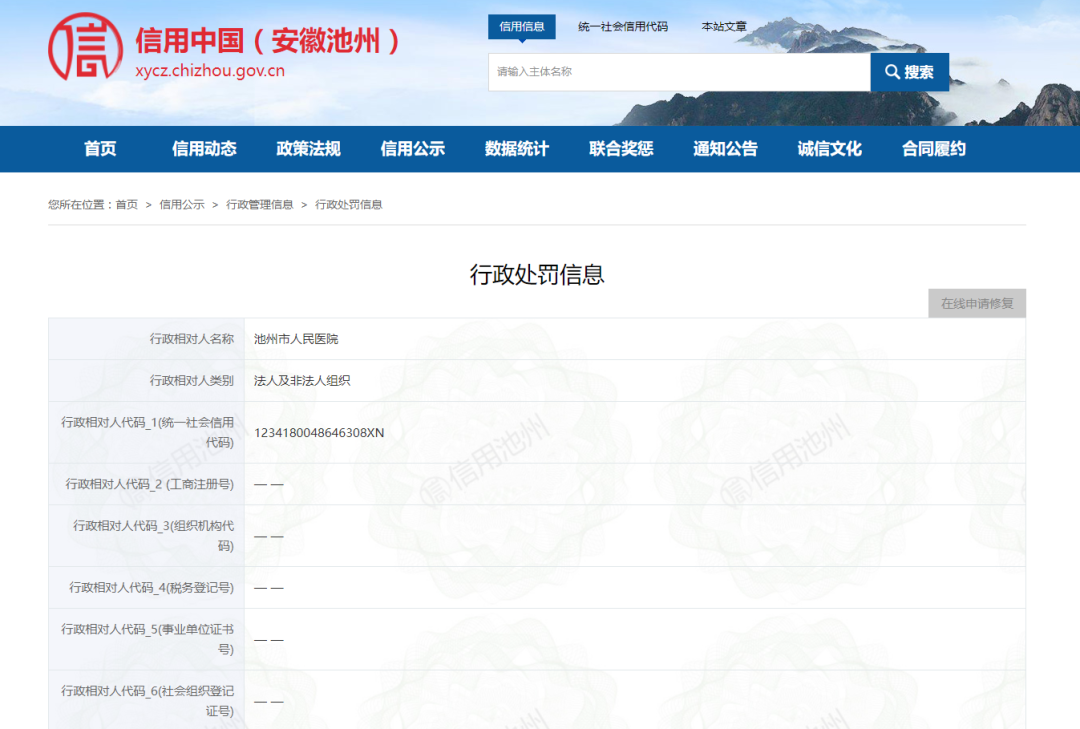Image resolution: width=1080 pixels, height=729 pixels.
Task: Click the site title 信用中国（安徽池州）
Action: tap(268, 41)
